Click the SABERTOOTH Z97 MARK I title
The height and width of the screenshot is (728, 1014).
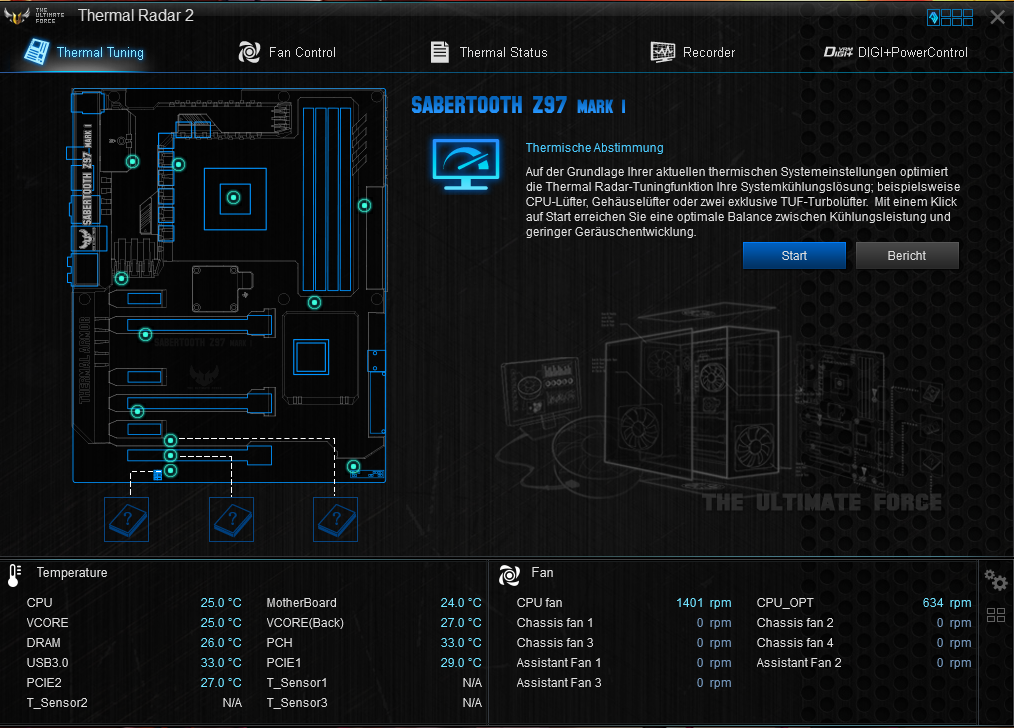point(519,105)
